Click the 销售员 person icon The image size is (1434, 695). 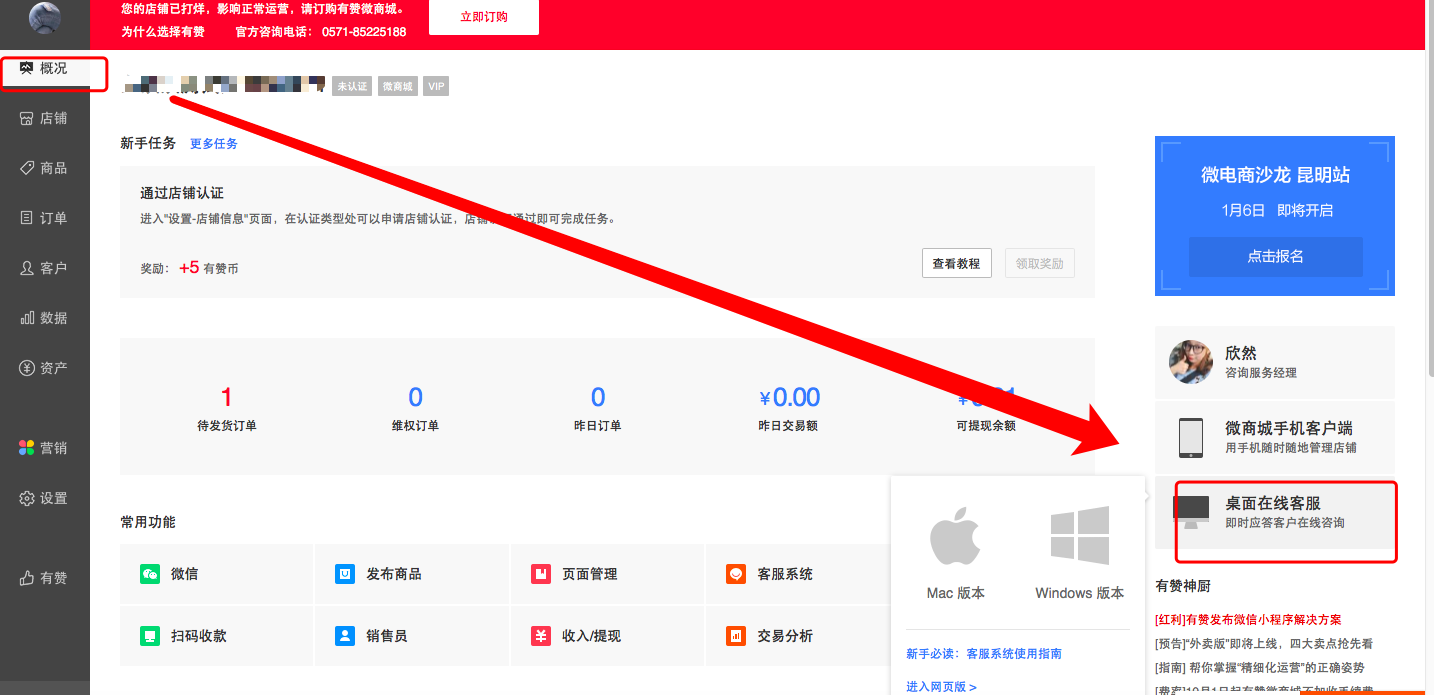tap(345, 636)
